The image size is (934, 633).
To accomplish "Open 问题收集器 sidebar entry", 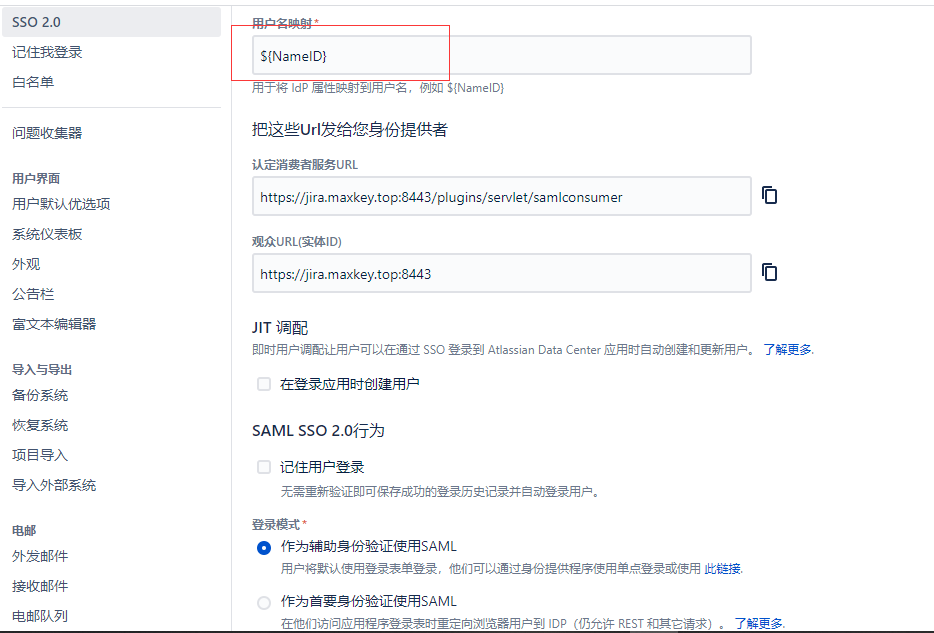I will click(47, 133).
